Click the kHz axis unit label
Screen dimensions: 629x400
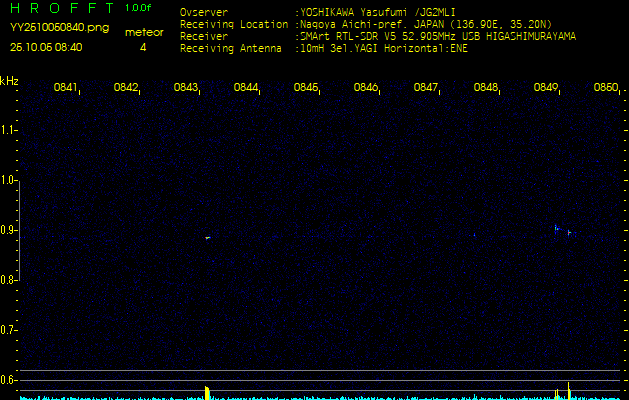point(9,81)
